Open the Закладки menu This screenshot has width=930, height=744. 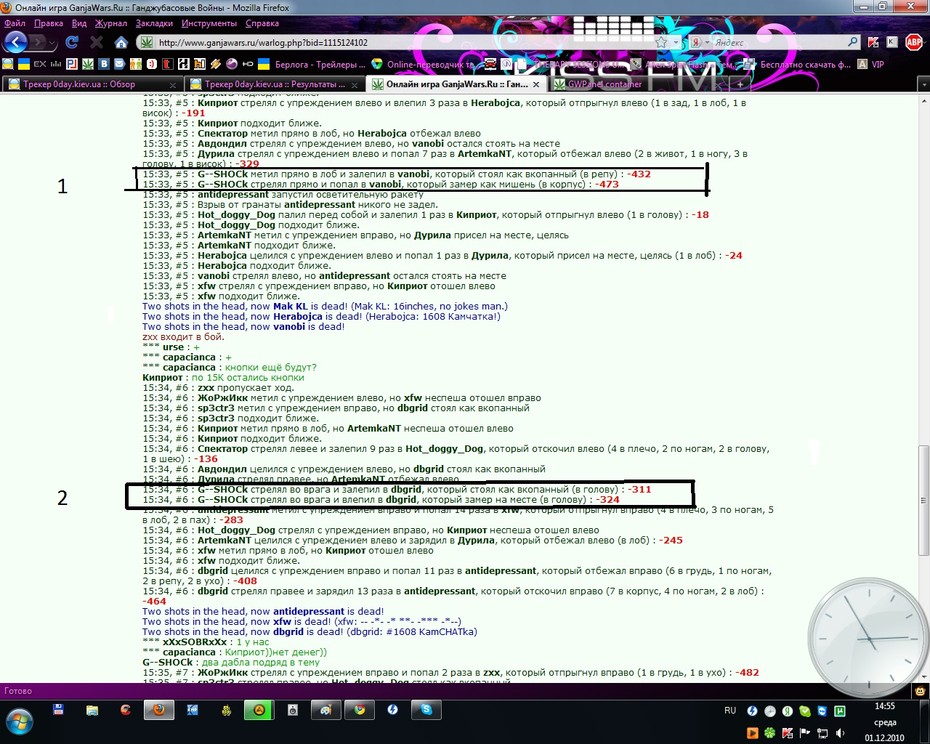[154, 24]
